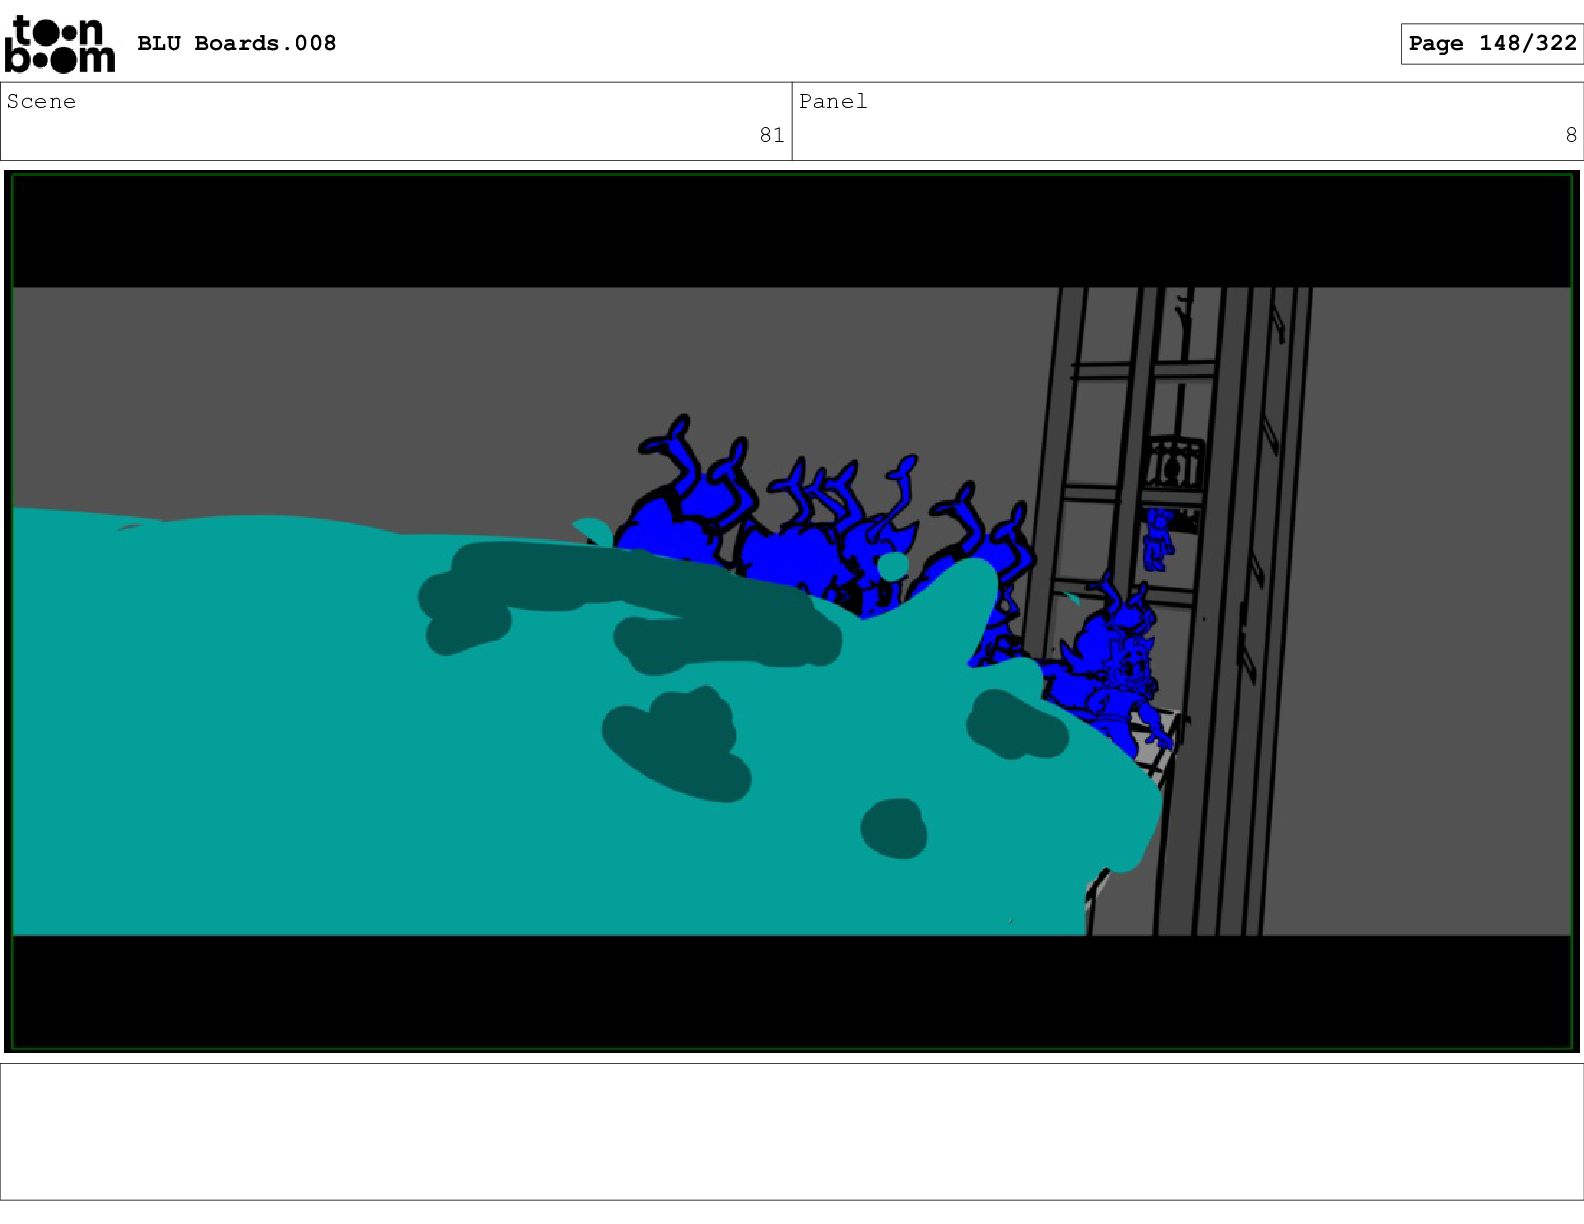This screenshot has width=1584, height=1224.
Task: Click the Panel label
Action: click(833, 101)
